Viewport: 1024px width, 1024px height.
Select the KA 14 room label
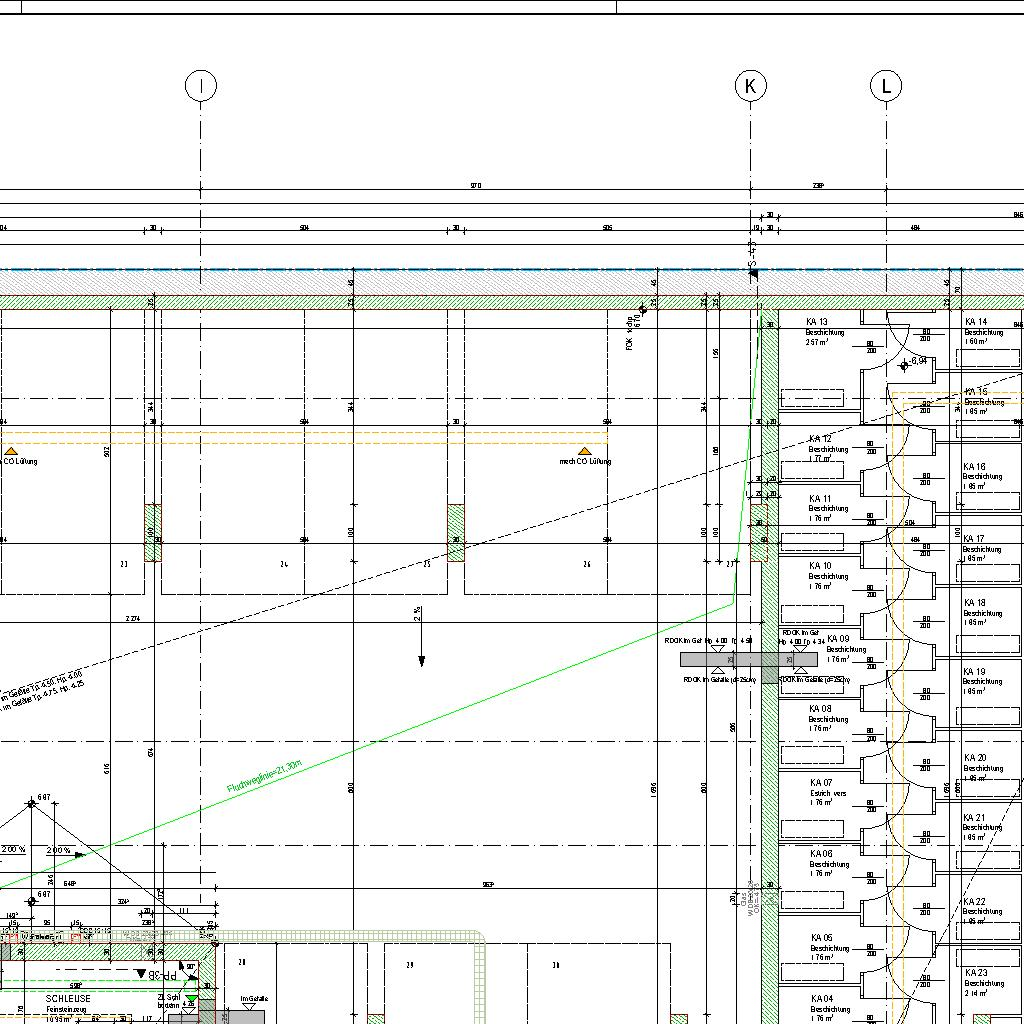coord(975,322)
